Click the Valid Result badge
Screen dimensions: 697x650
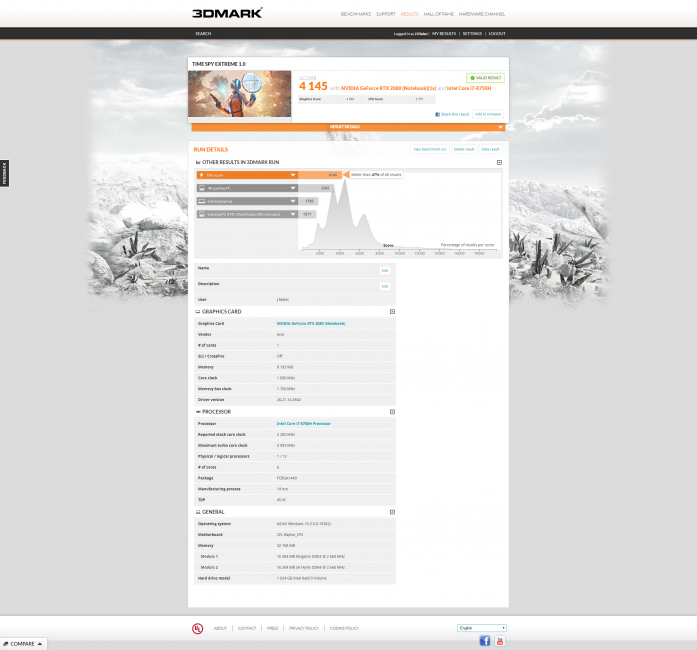point(485,78)
